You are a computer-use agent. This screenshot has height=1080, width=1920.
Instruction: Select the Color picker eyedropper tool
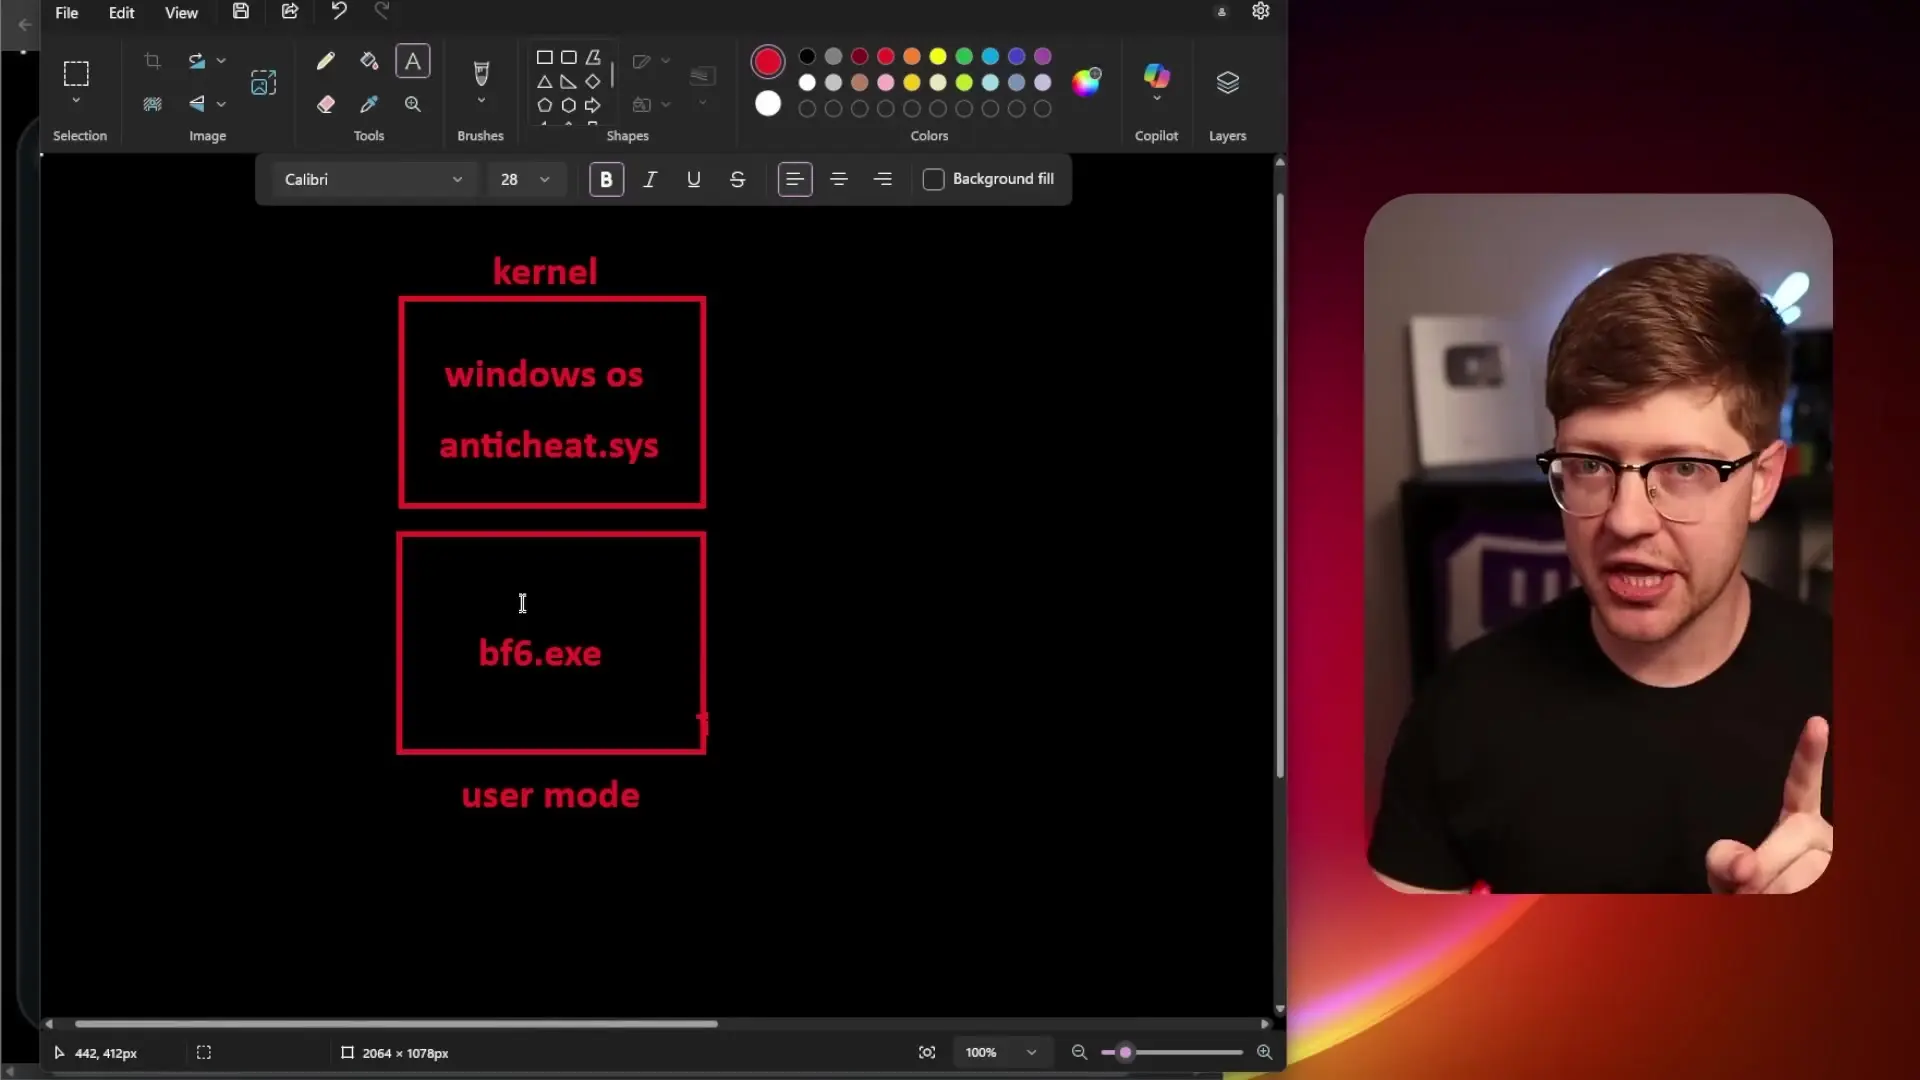click(x=369, y=104)
